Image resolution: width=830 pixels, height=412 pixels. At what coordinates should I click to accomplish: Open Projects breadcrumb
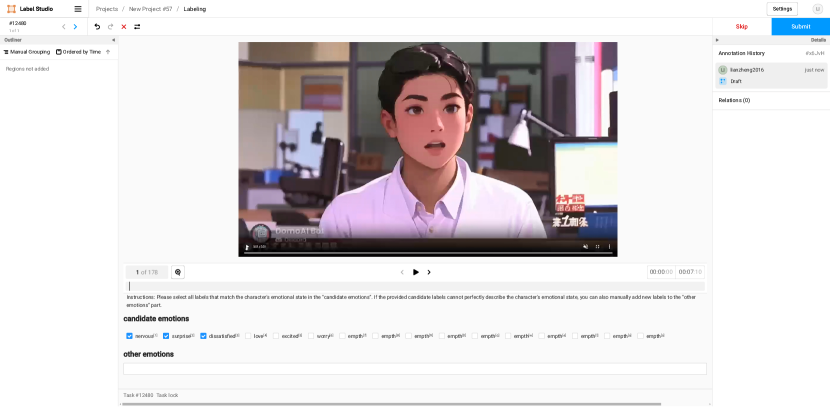107,9
